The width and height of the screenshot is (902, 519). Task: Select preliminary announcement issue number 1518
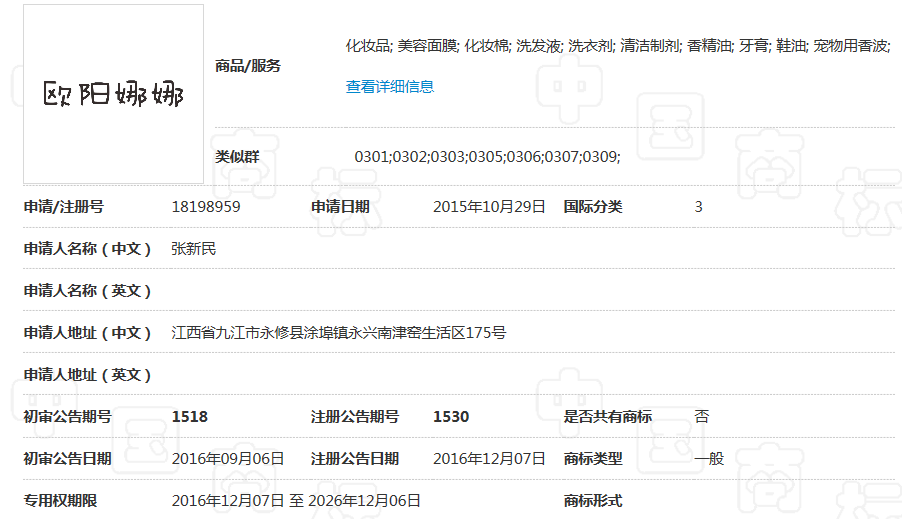[190, 417]
